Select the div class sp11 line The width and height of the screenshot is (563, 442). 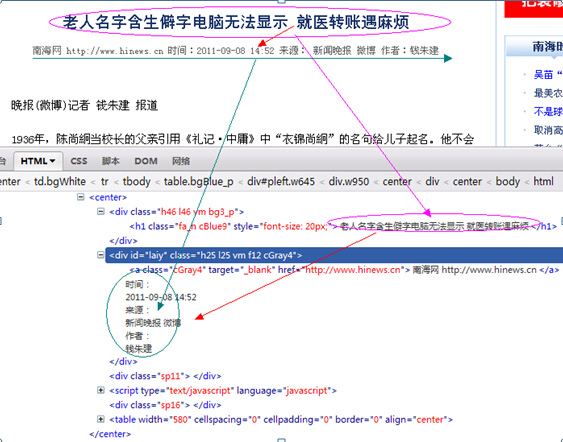click(165, 376)
